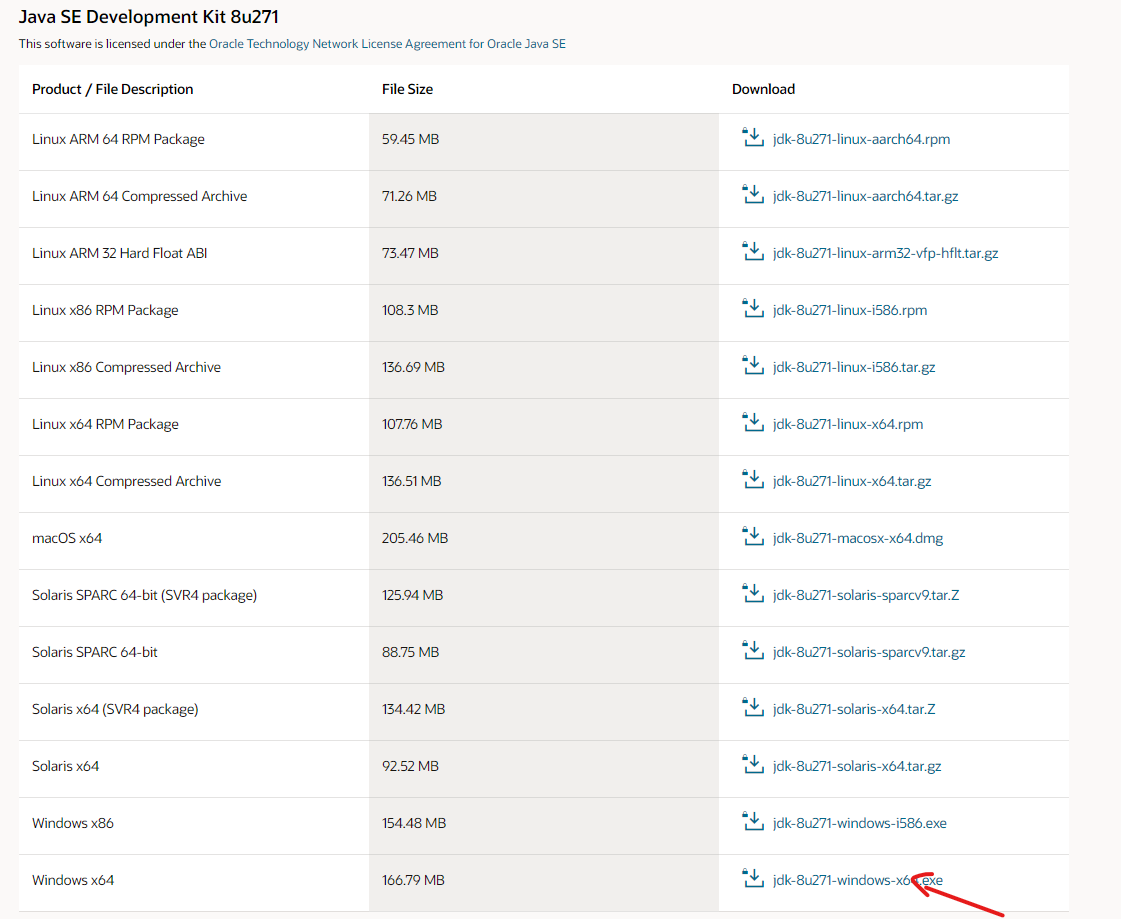Screen dimensions: 1121x919
Task: Click download icon for macosx-x64.dmg
Action: click(x=753, y=536)
